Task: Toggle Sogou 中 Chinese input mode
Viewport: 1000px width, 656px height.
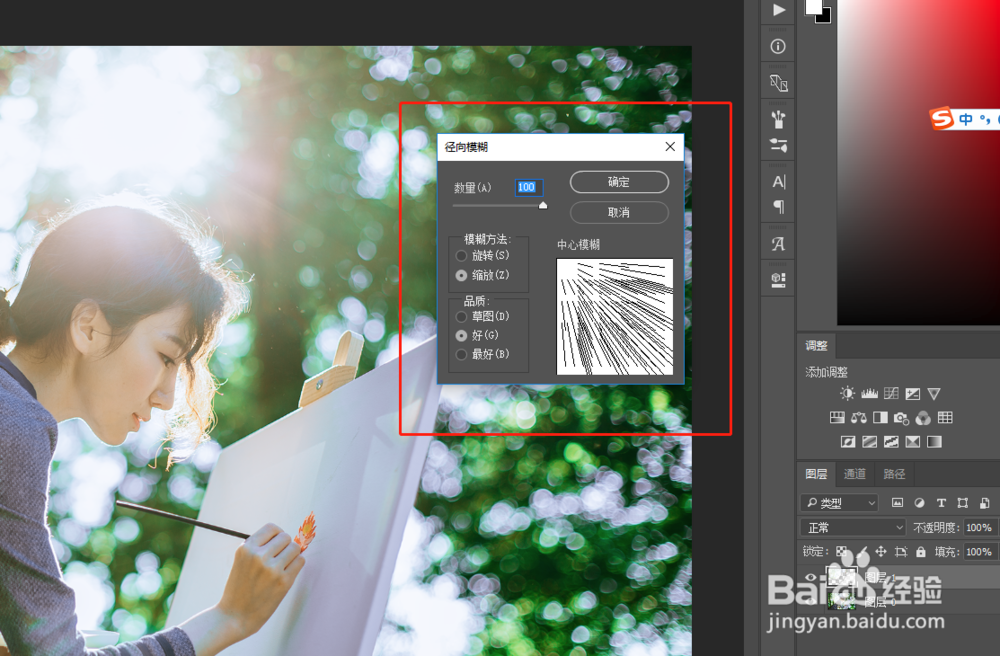Action: pyautogui.click(x=966, y=119)
